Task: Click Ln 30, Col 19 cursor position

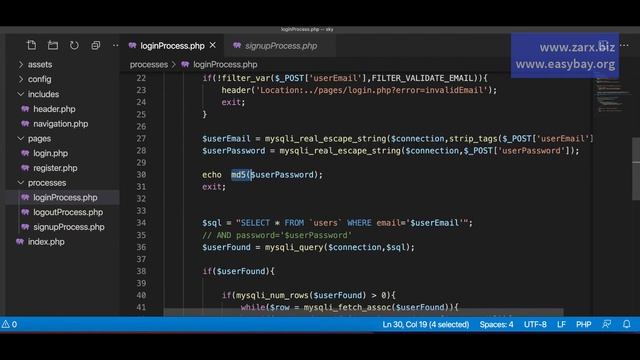Action: [x=425, y=324]
